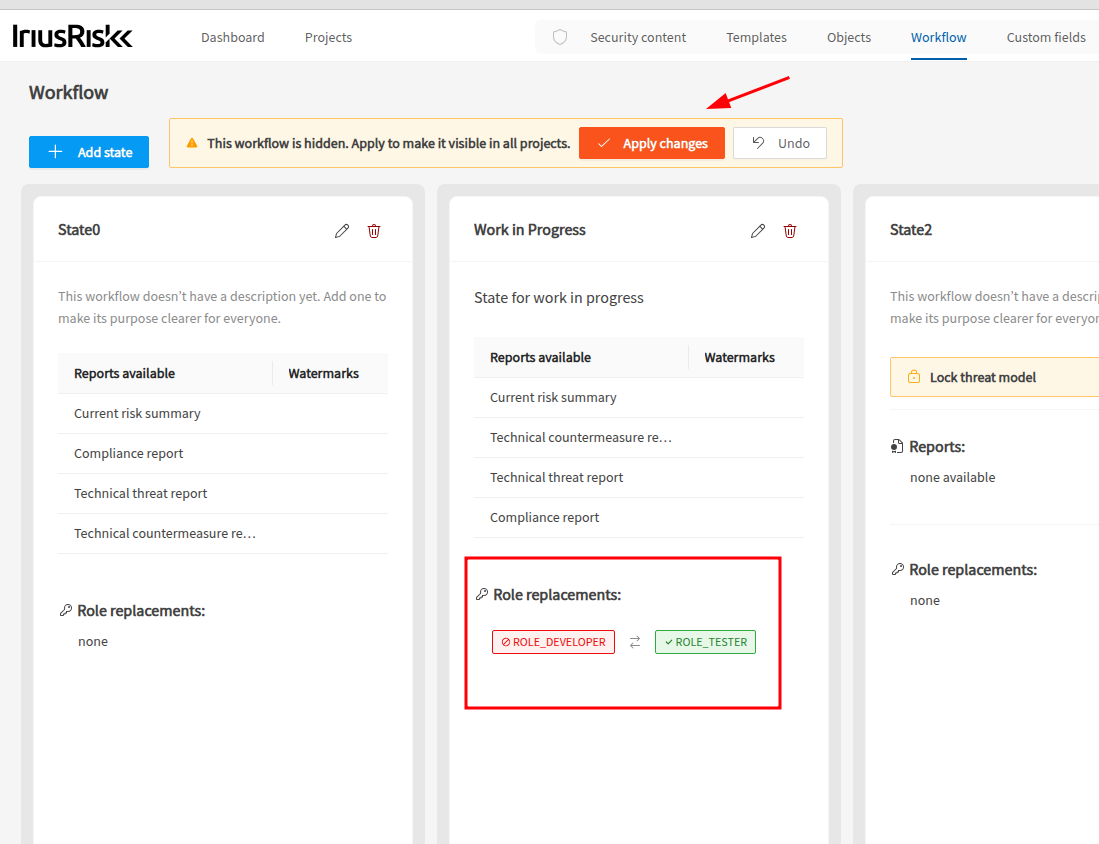Delete State0 with the trash icon
1099x844 pixels.
pos(374,231)
